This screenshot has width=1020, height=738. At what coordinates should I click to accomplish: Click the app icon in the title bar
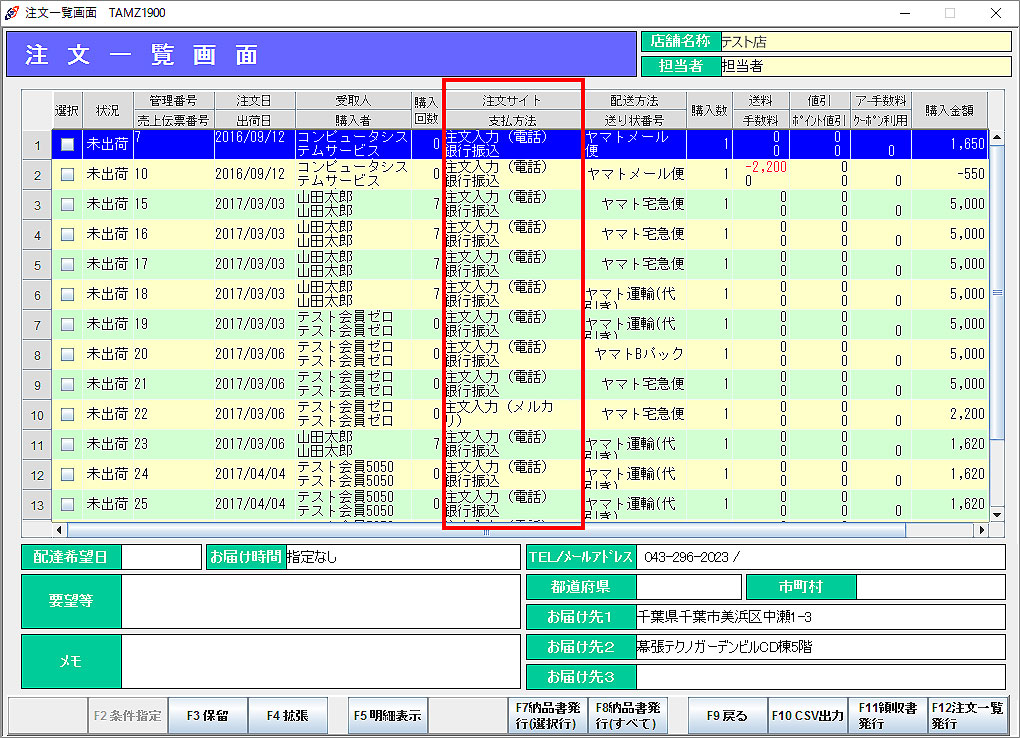click(11, 12)
